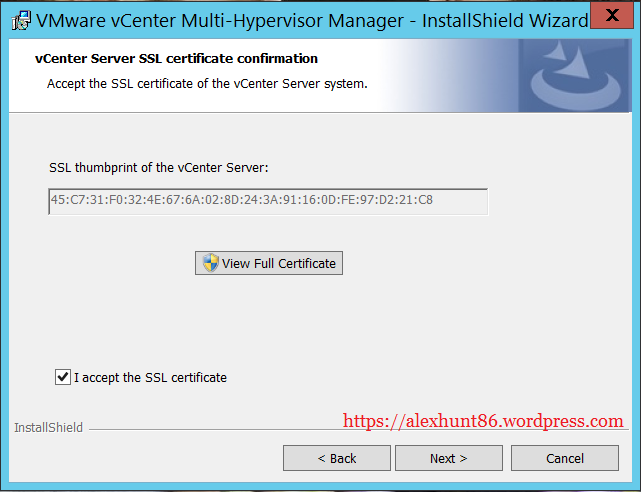The width and height of the screenshot is (641, 492).
Task: Click the shield icon on the View Full Certificate button
Action: click(x=211, y=263)
